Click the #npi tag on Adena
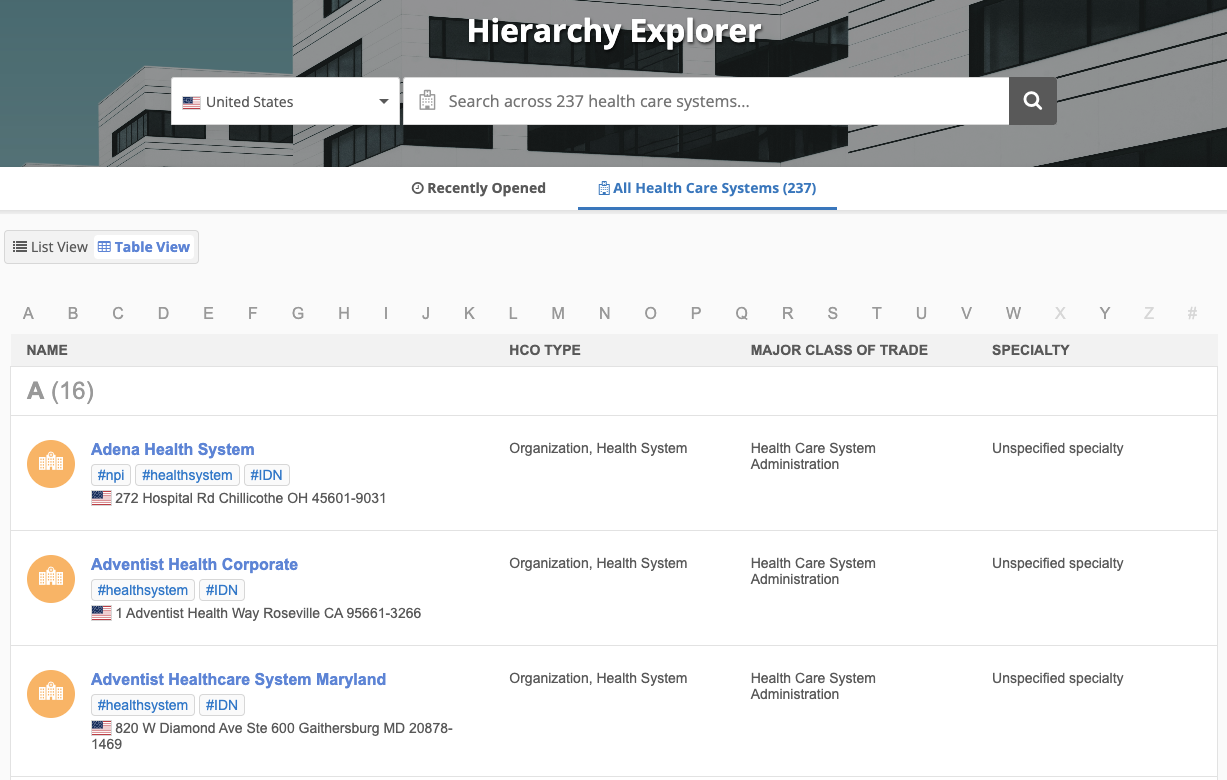The image size is (1227, 780). (x=111, y=475)
